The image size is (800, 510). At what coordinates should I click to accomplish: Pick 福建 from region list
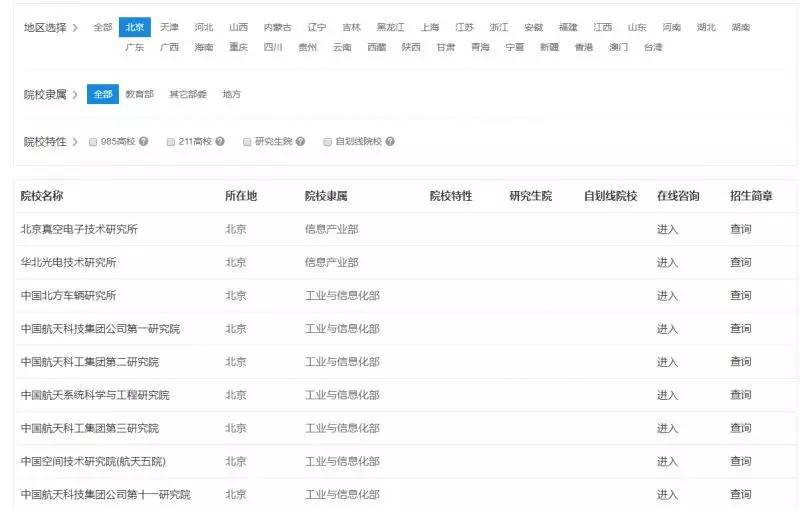[x=568, y=27]
